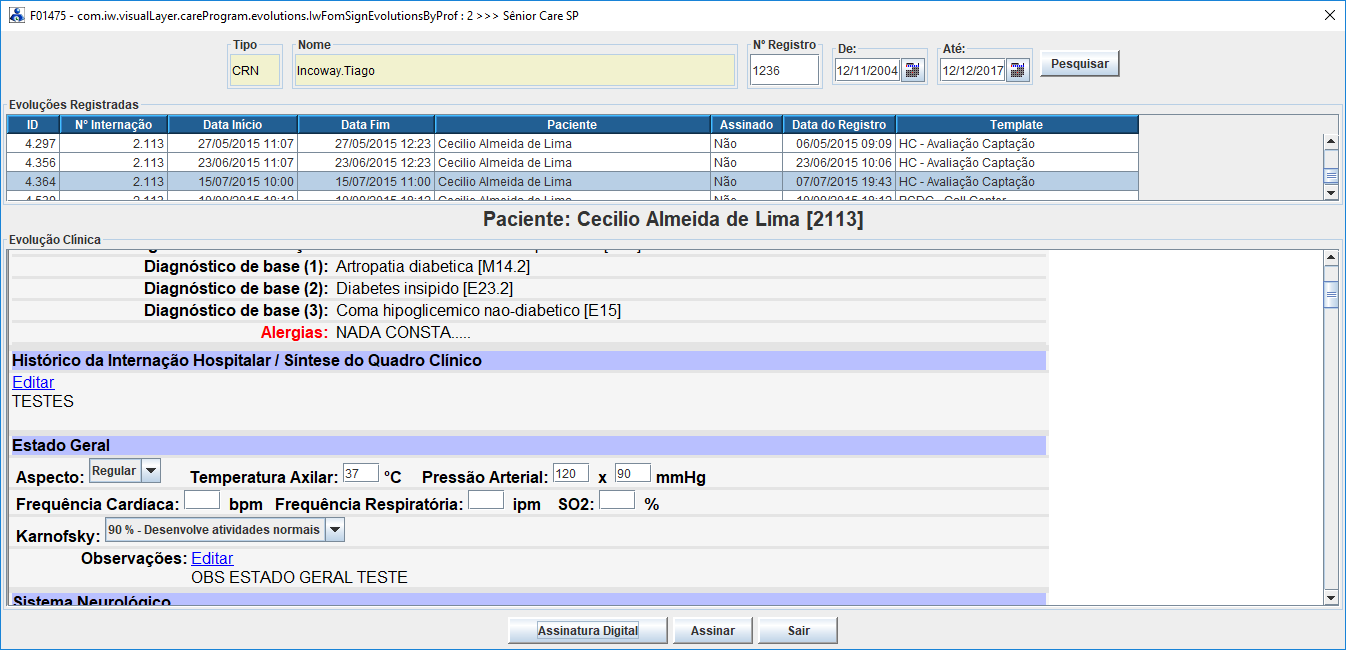Open the calendar picker beside the Até date
The width and height of the screenshot is (1346, 650).
(x=1018, y=70)
